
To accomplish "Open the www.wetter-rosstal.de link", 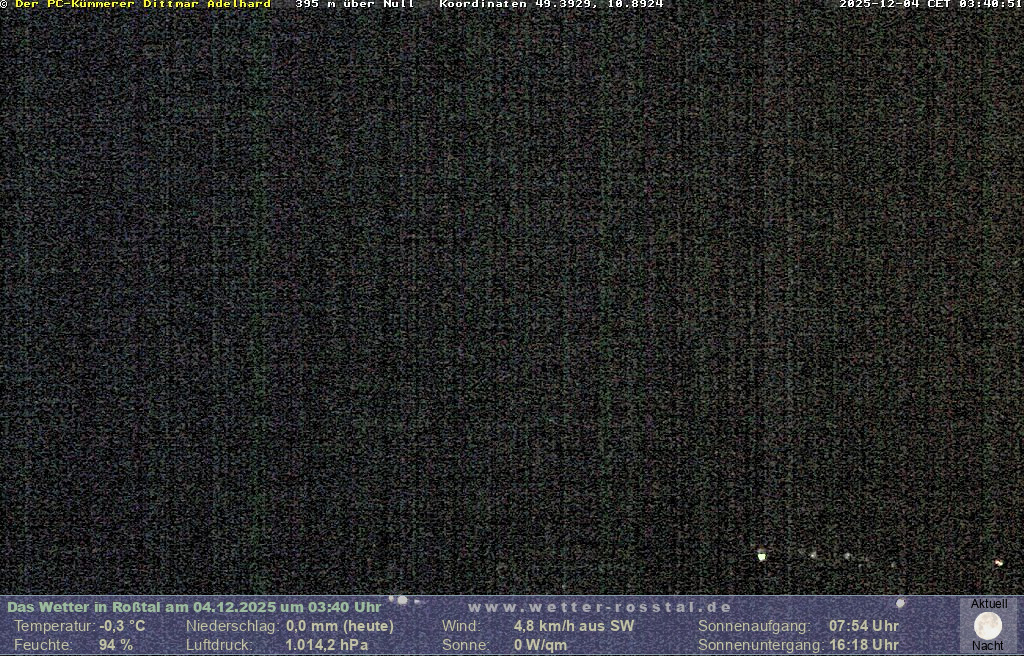I will 599,607.
